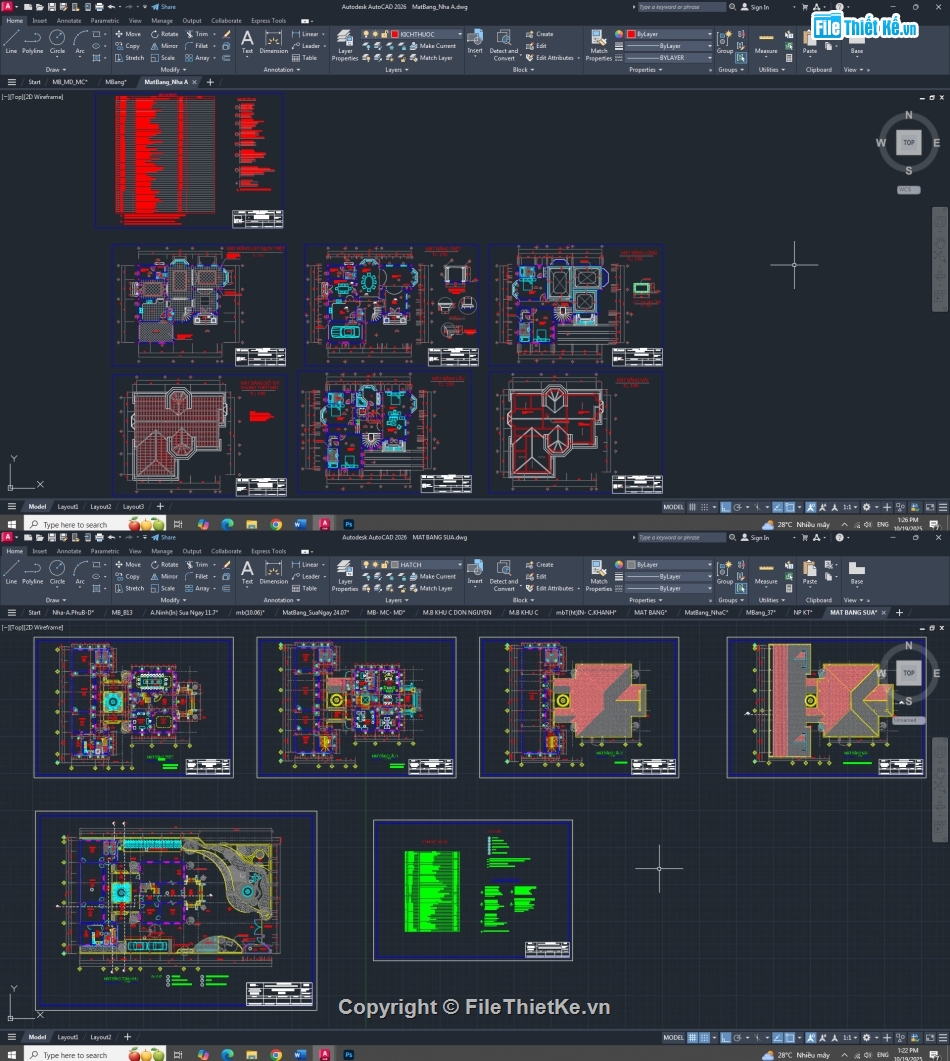Click the Sign In button
The width and height of the screenshot is (950, 1061).
pyautogui.click(x=758, y=6)
